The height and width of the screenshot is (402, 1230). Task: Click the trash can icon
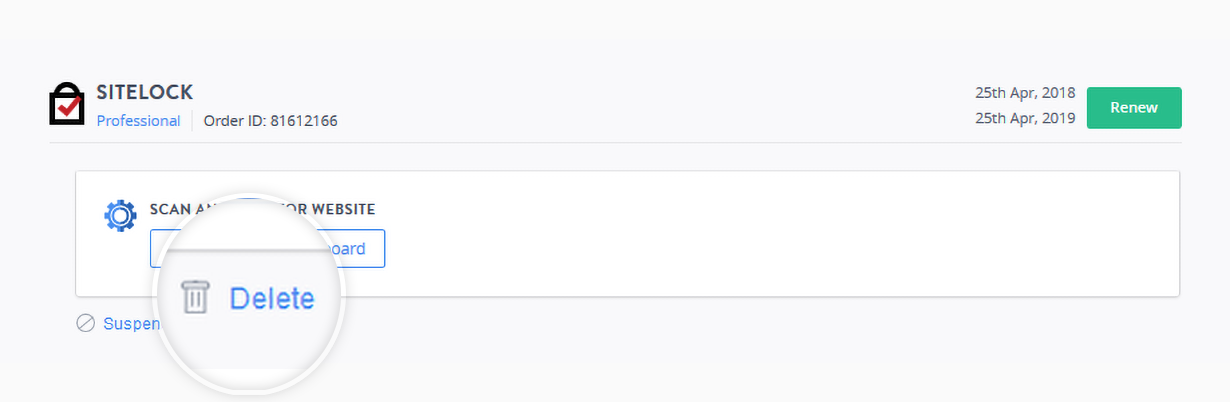[x=195, y=297]
